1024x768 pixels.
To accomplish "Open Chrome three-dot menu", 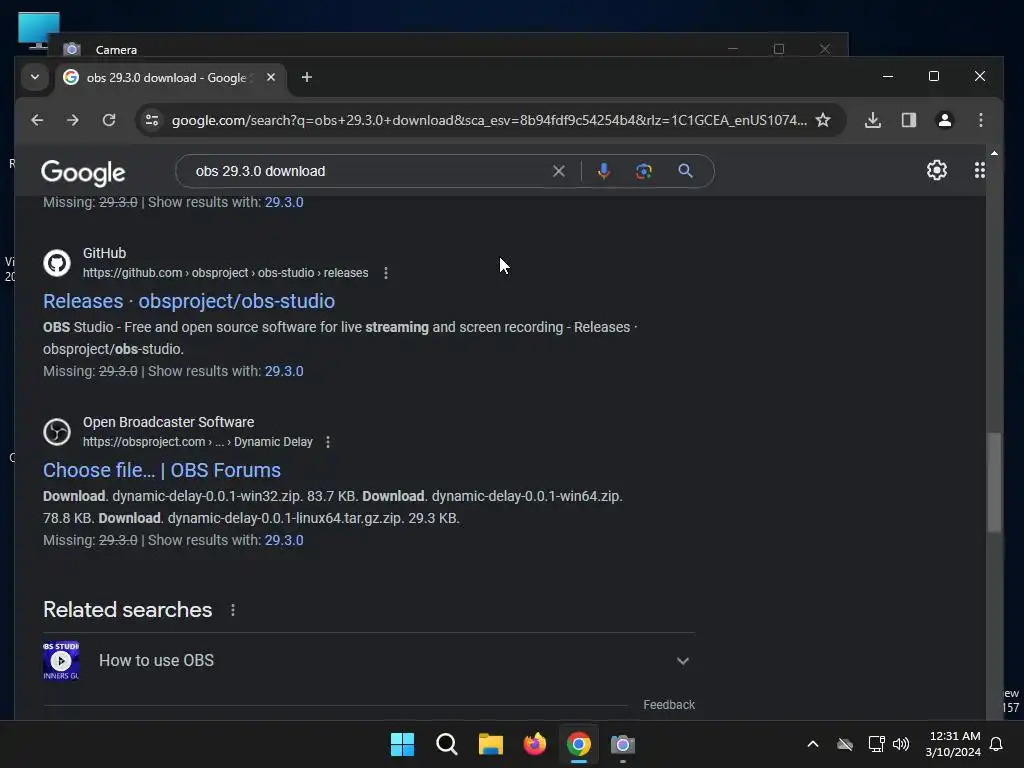I will [x=981, y=120].
